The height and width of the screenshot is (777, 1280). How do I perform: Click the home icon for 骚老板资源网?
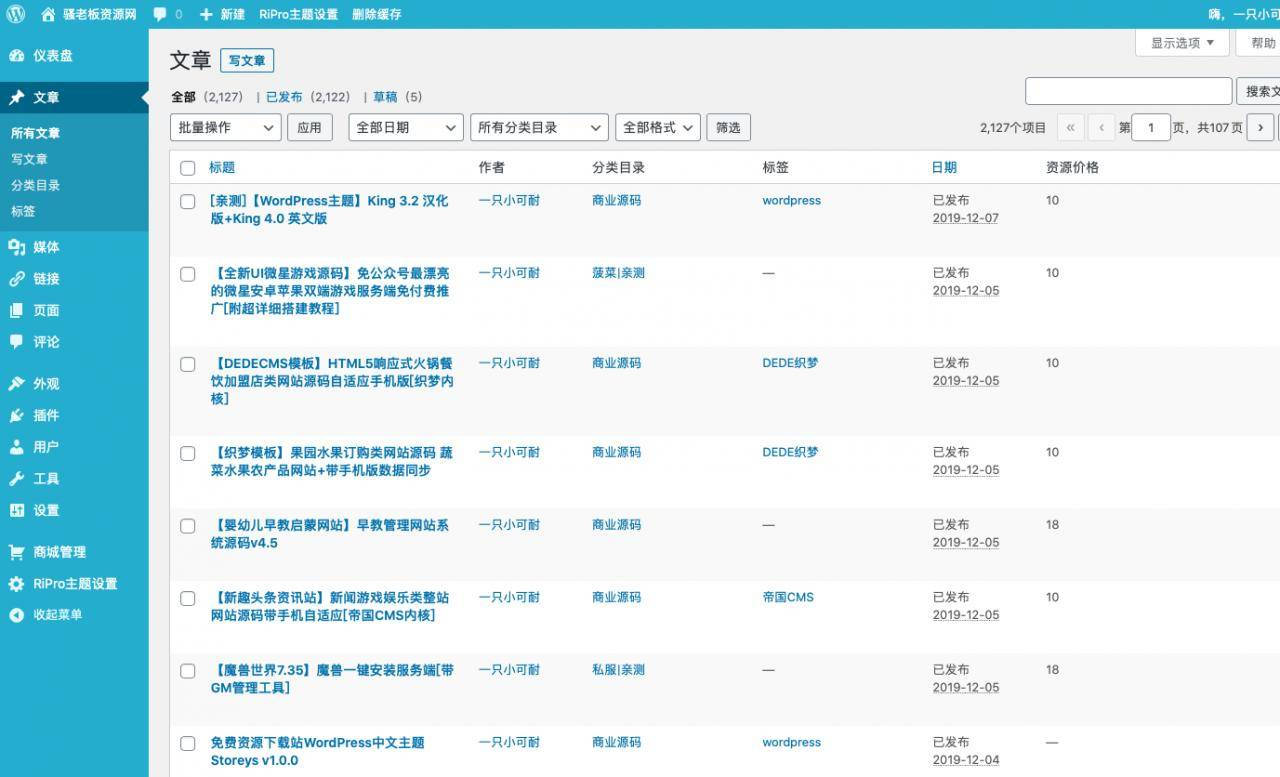coord(48,14)
